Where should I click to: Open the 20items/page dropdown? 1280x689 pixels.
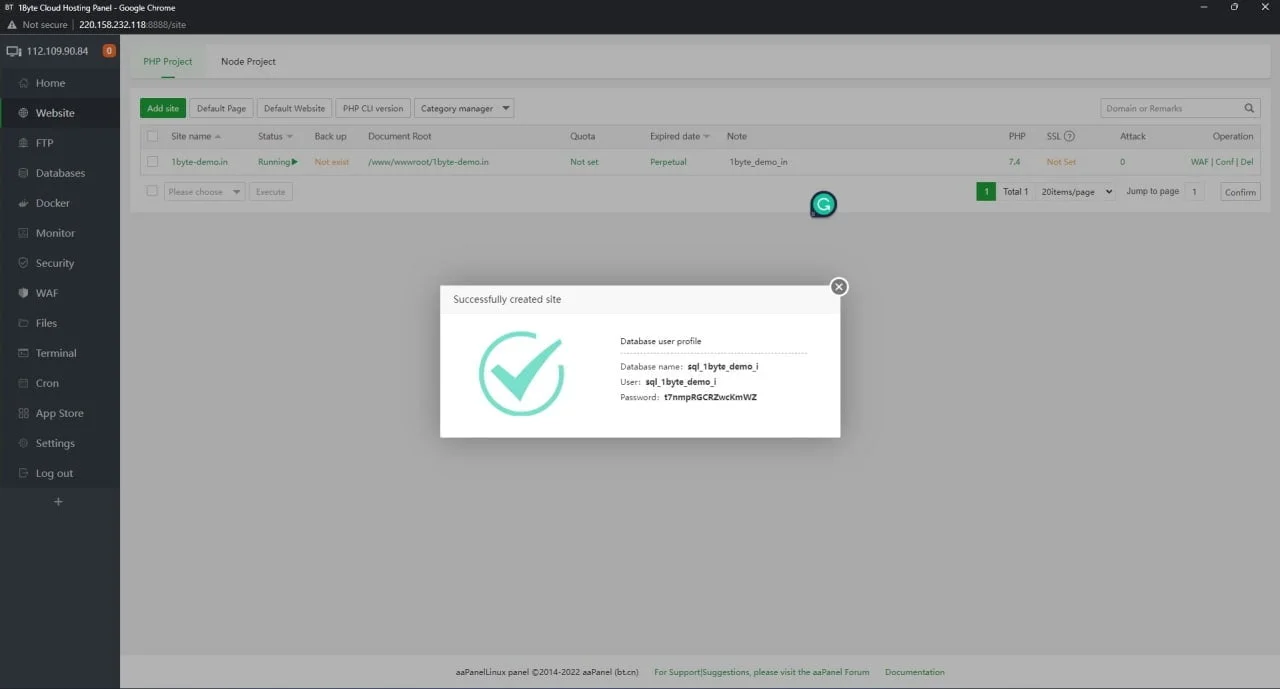coord(1075,191)
